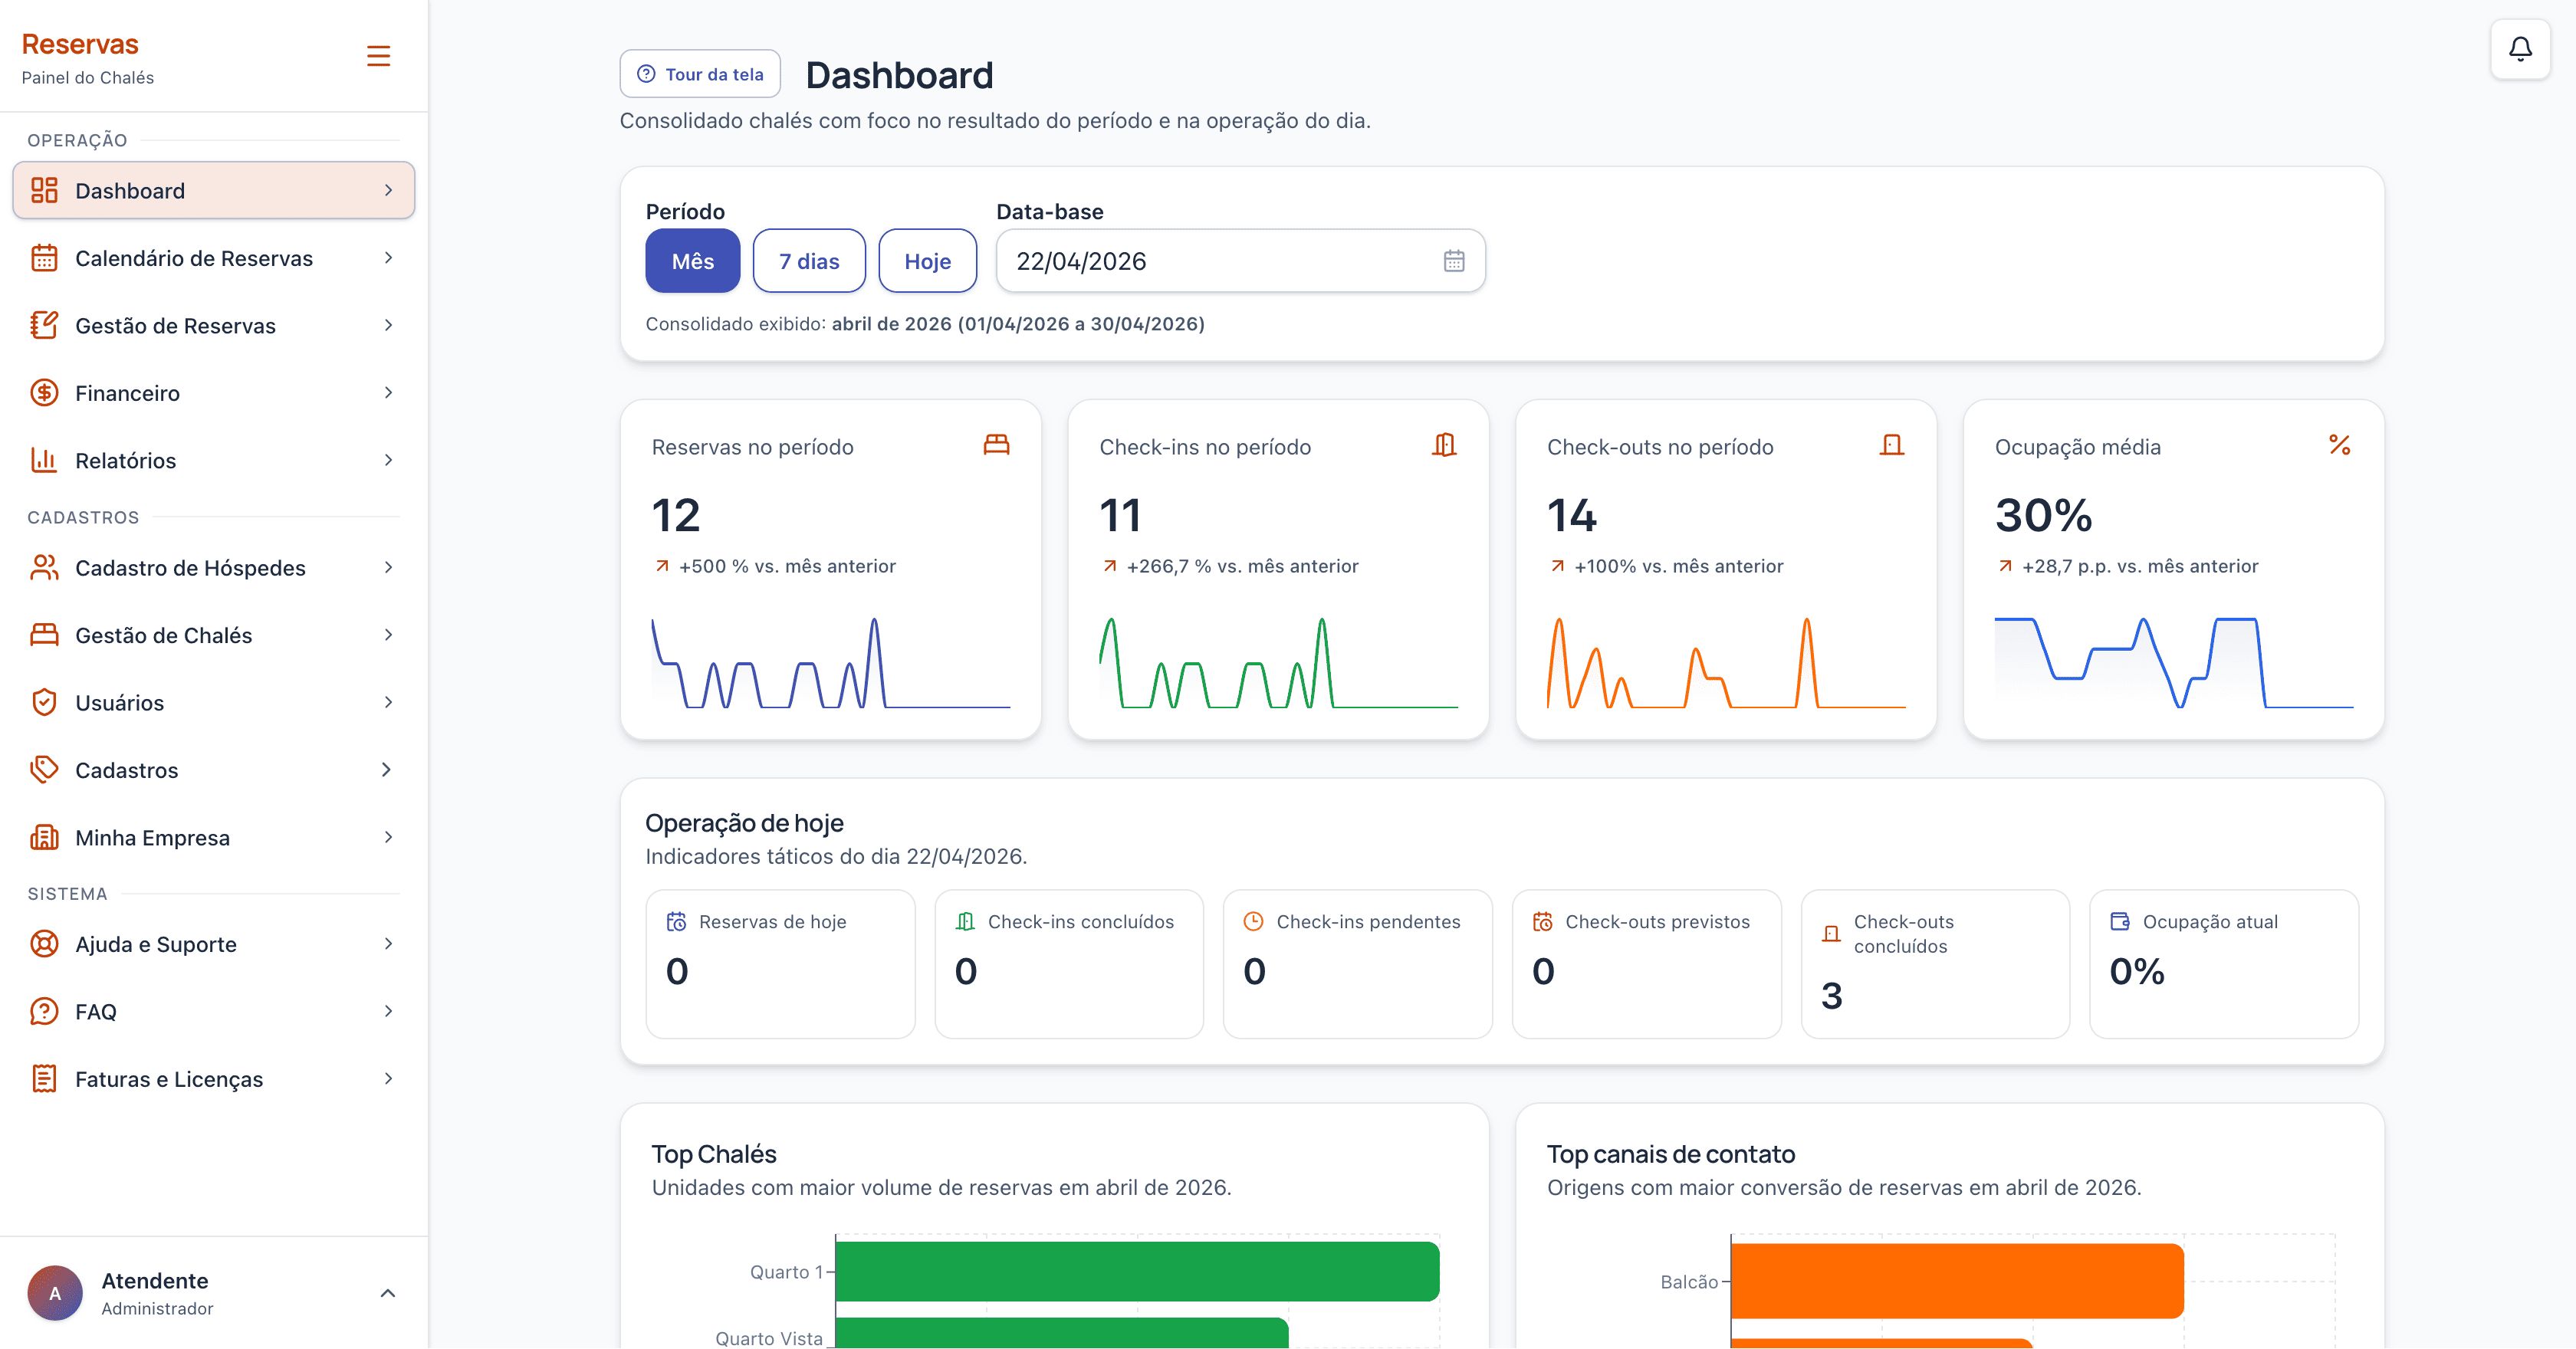Click the Cadastro de Hóspedes people icon

click(44, 567)
